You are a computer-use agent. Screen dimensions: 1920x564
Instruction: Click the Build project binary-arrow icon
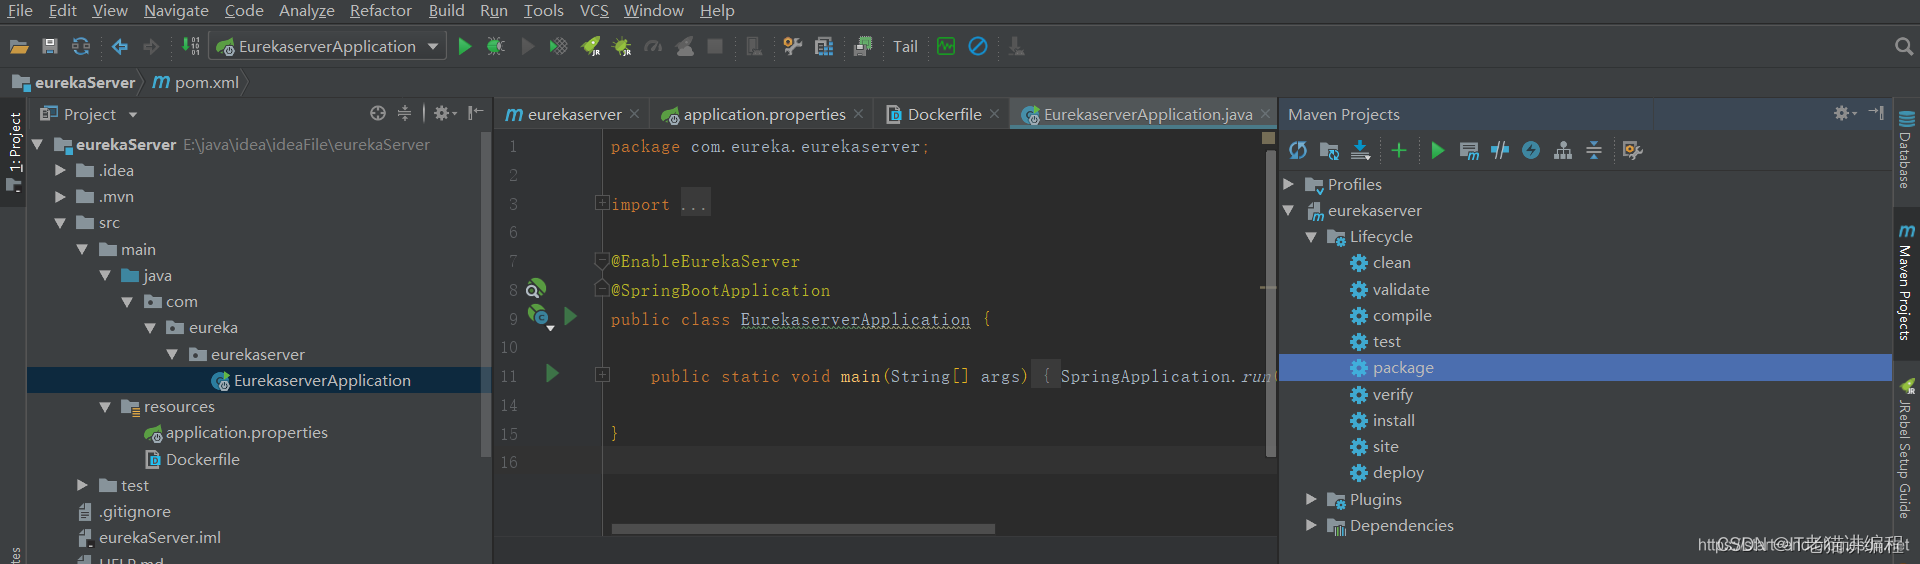[190, 46]
